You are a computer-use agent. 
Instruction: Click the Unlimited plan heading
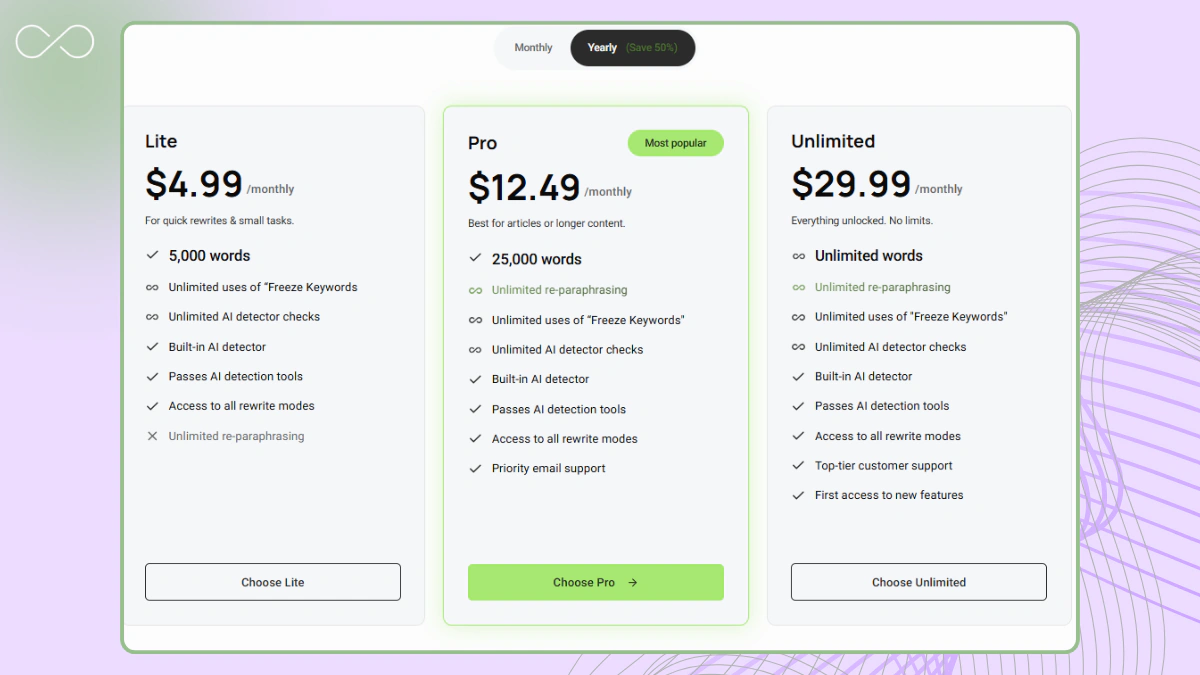click(x=833, y=141)
